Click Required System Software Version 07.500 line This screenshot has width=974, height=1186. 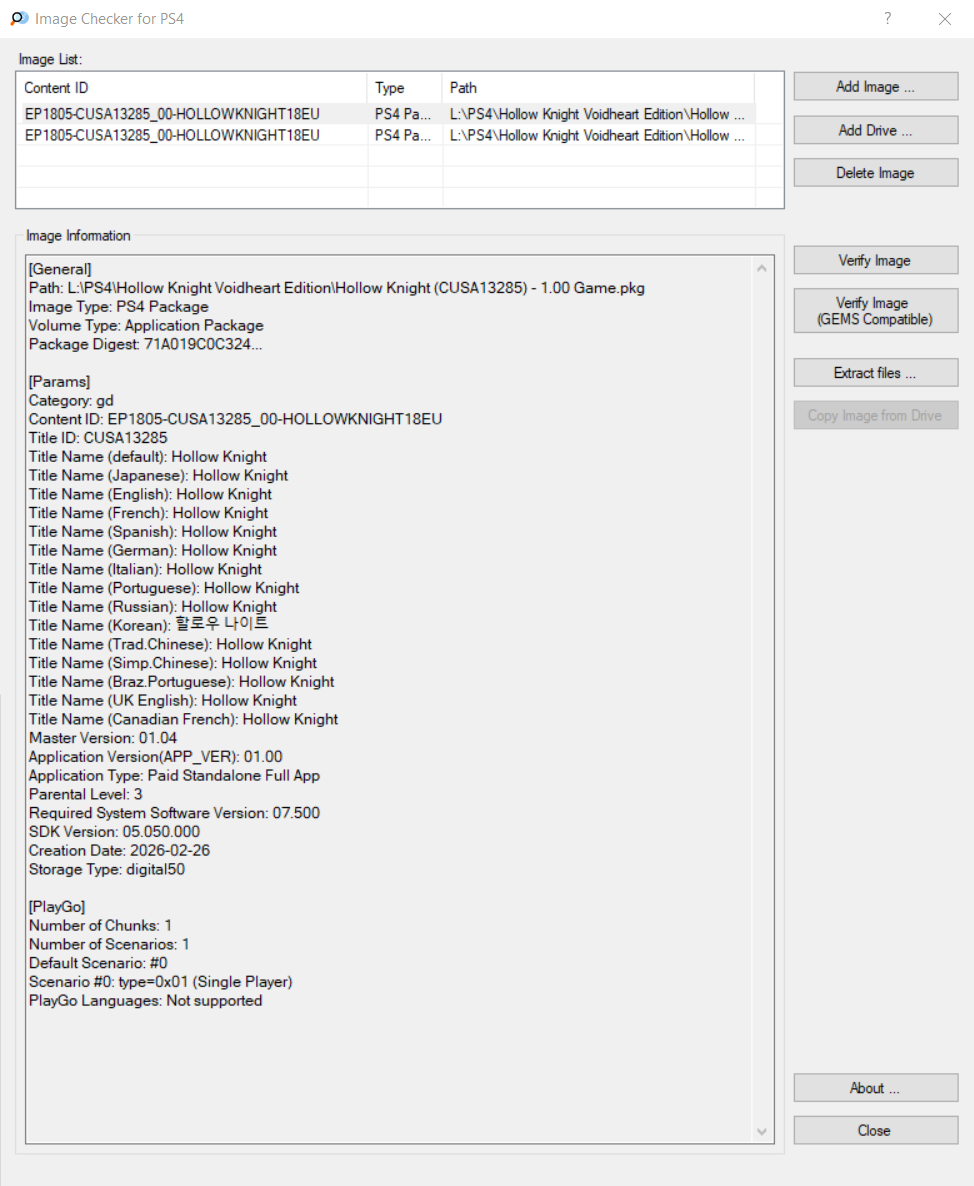[174, 813]
